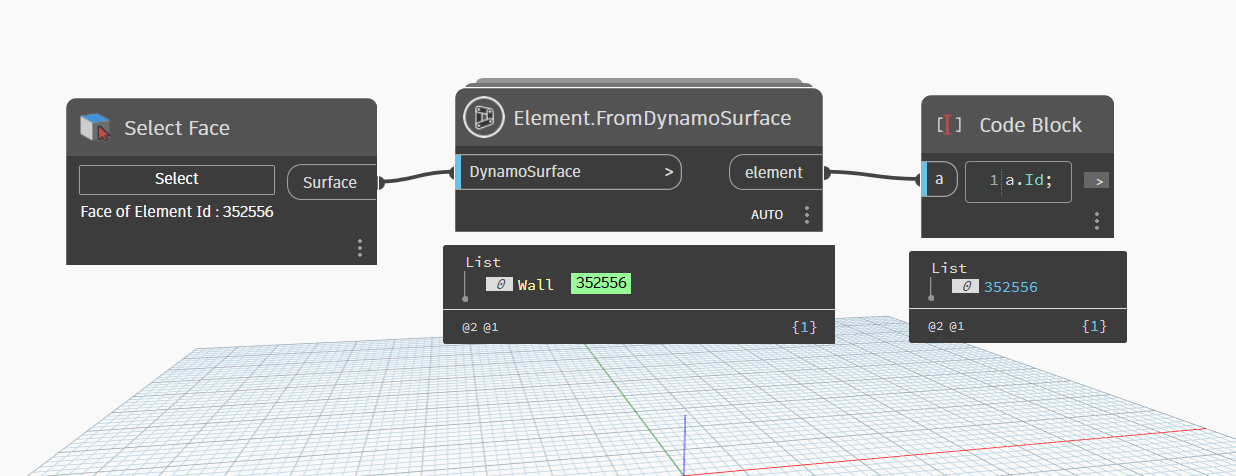Click the Code Block bracket icon
This screenshot has width=1236, height=476.
949,125
